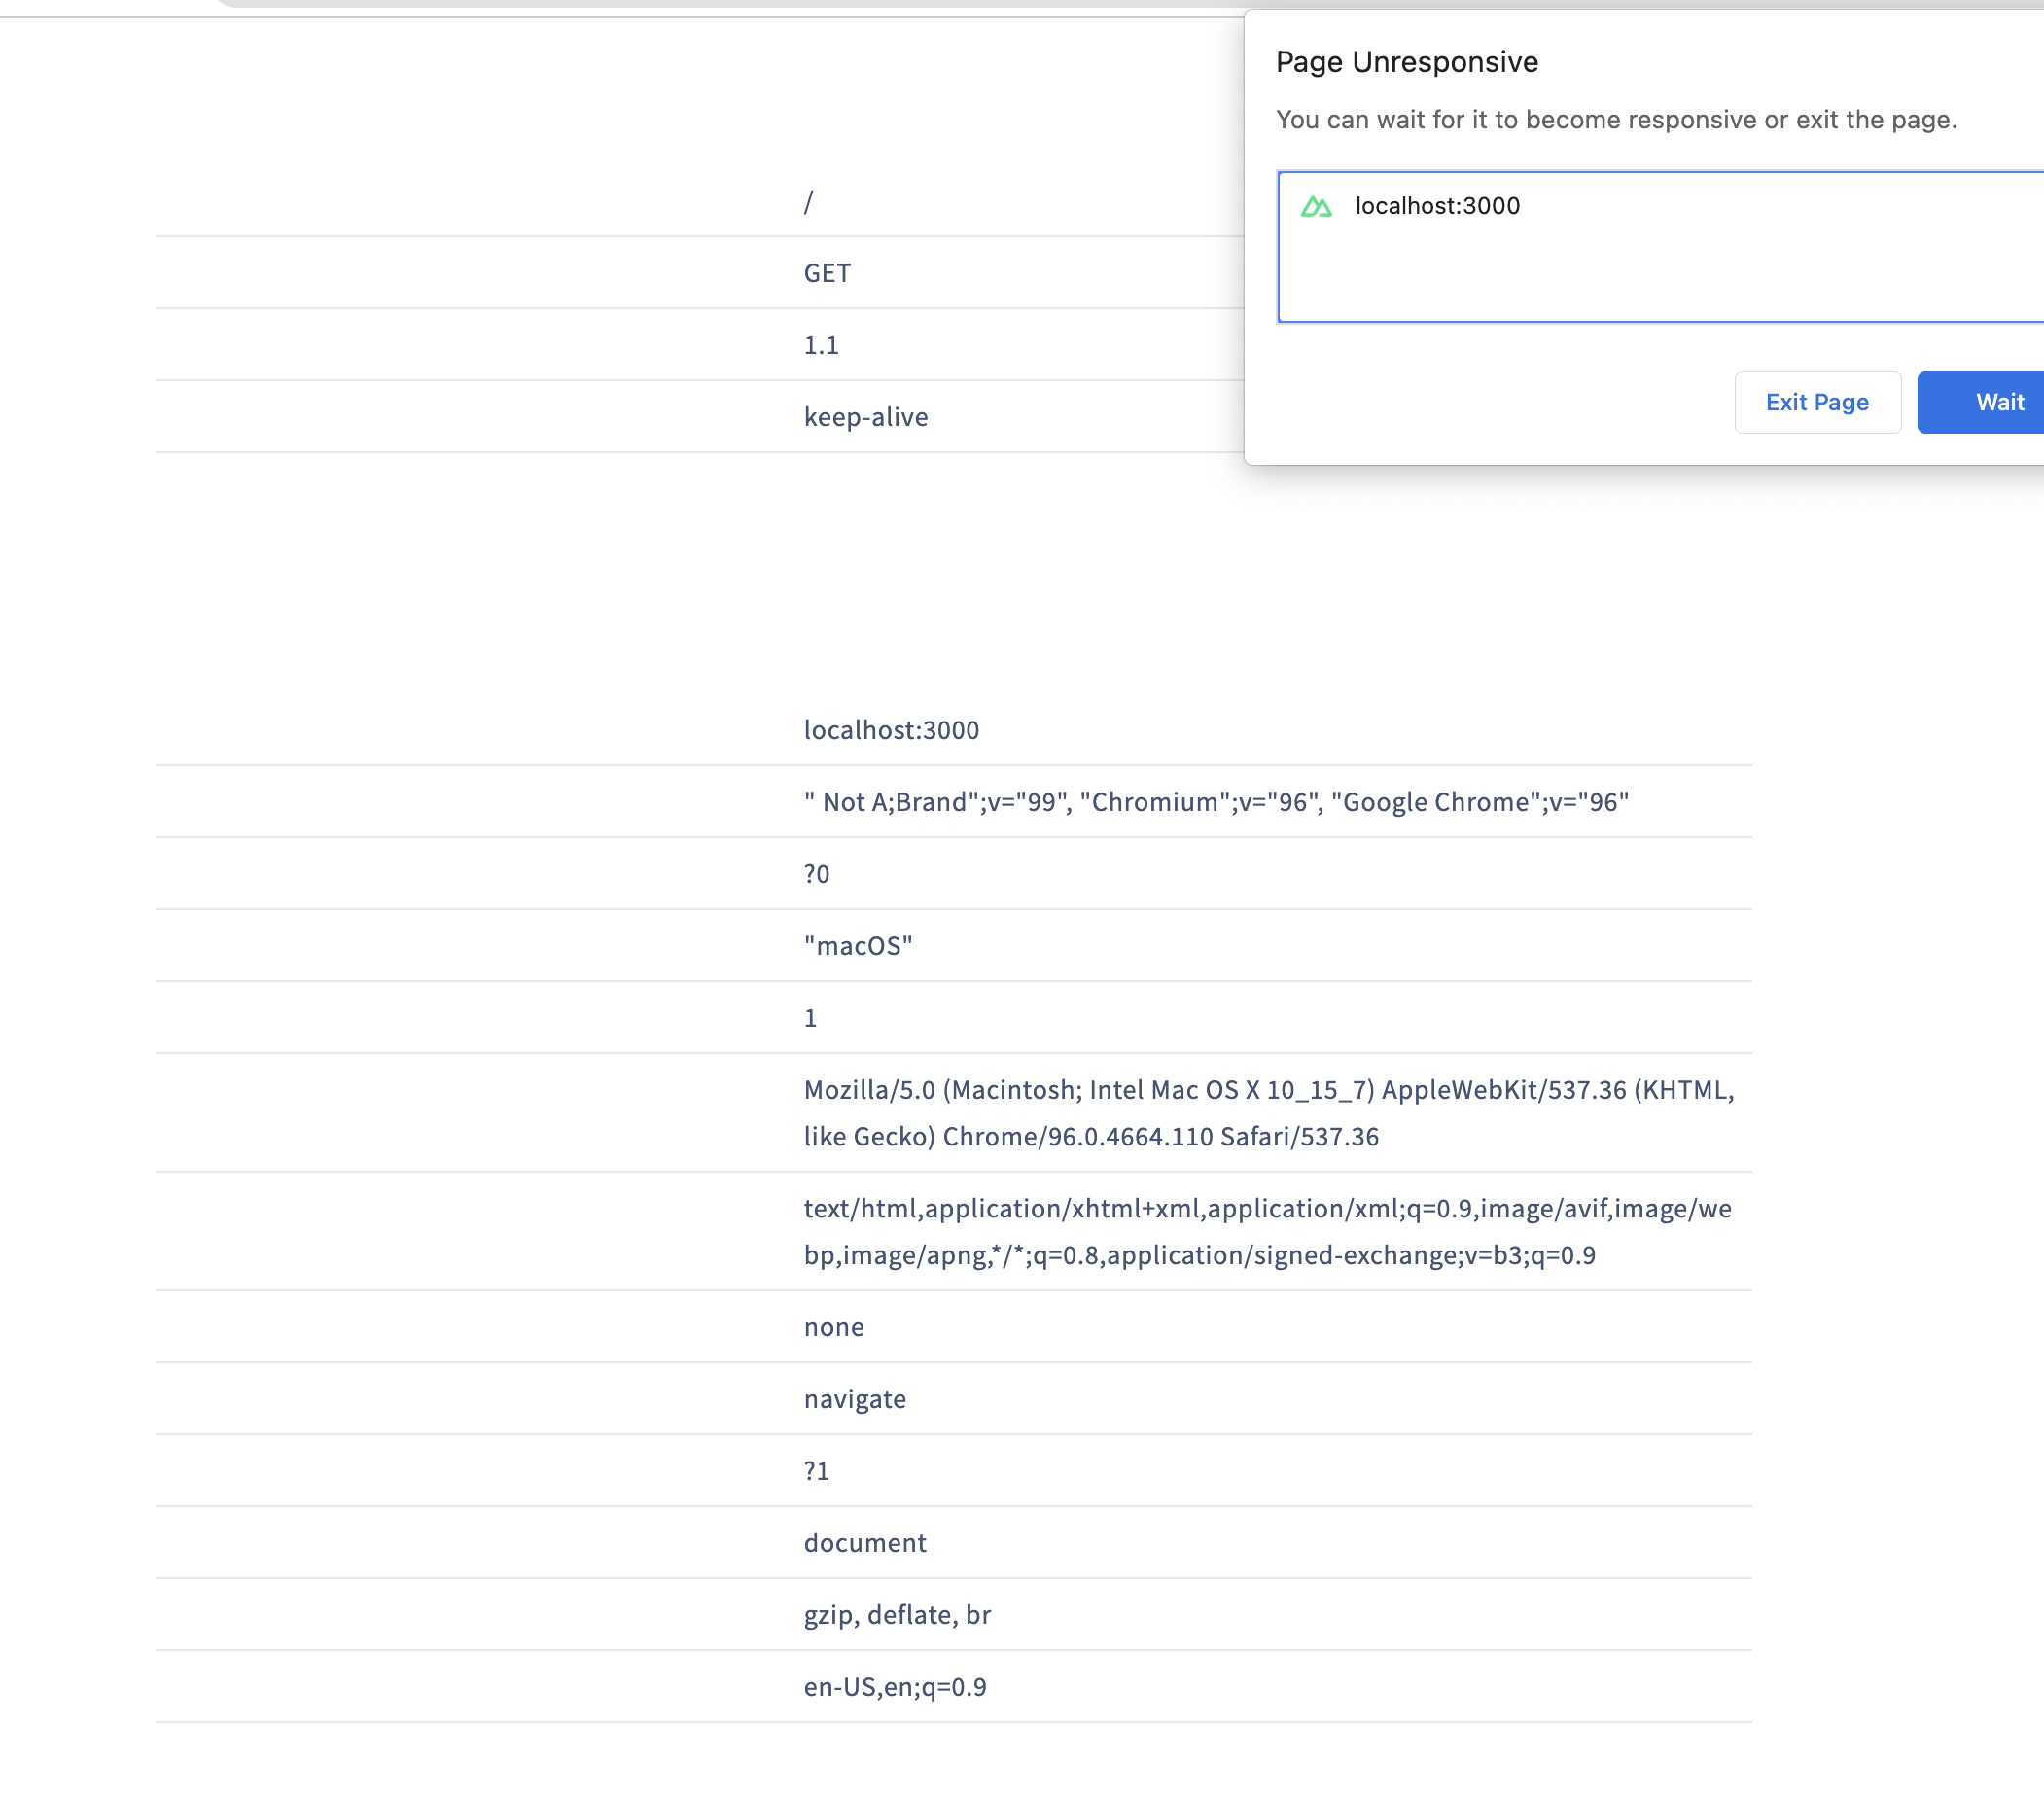Click the "Not A;Brand" sec-ch-ua value
Viewport: 2044px width, 1797px height.
point(1216,802)
